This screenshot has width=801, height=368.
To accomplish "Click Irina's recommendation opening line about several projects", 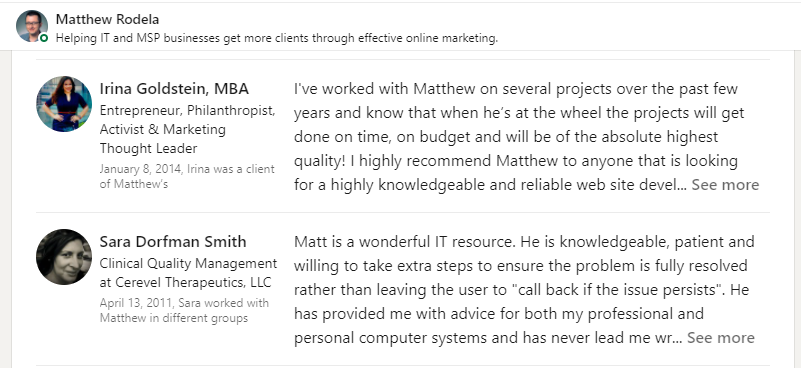I will pos(516,89).
